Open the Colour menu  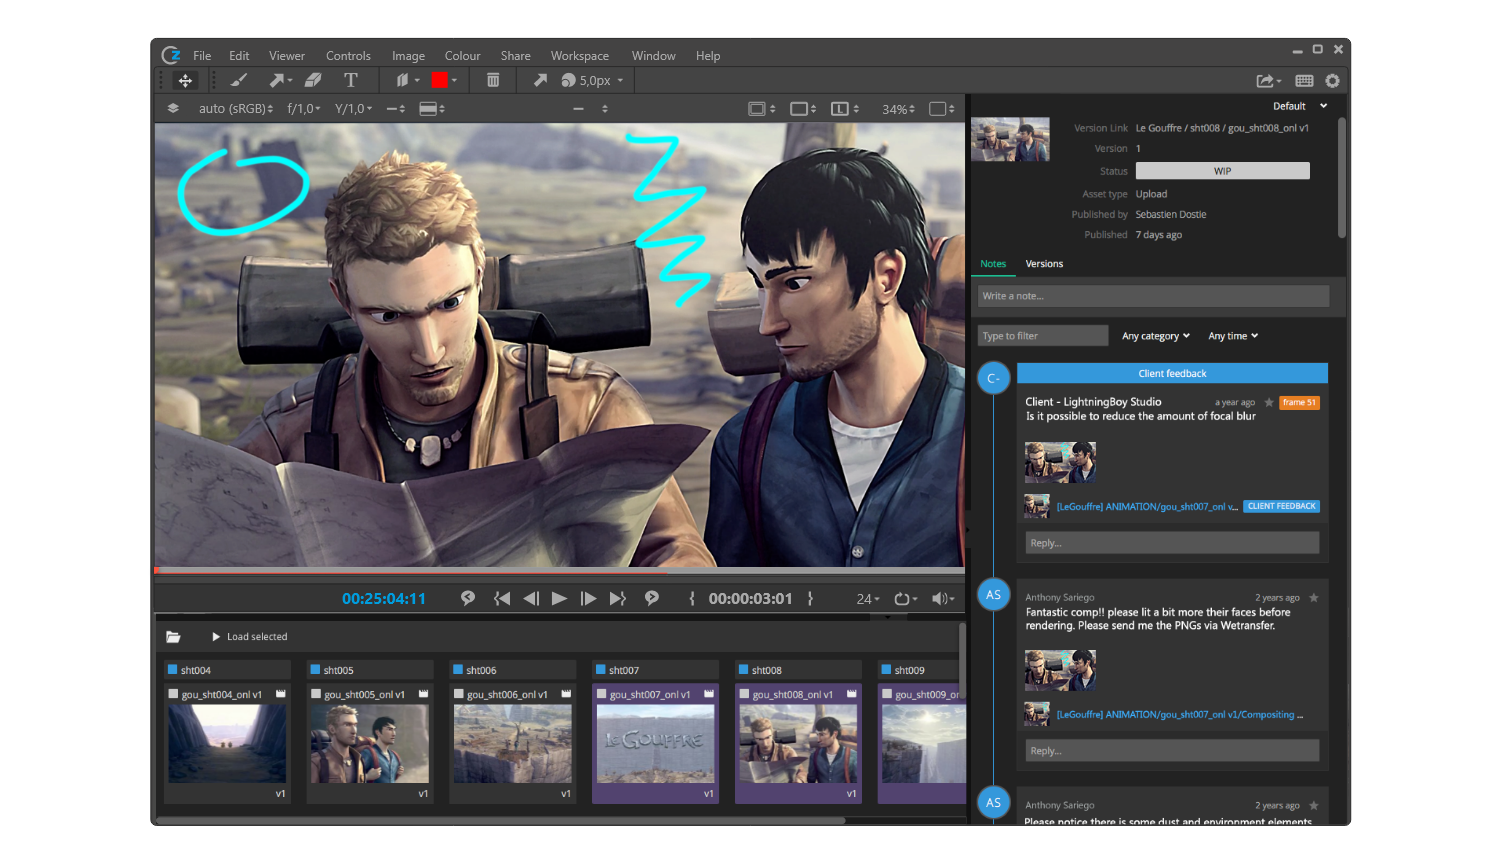[x=462, y=56]
